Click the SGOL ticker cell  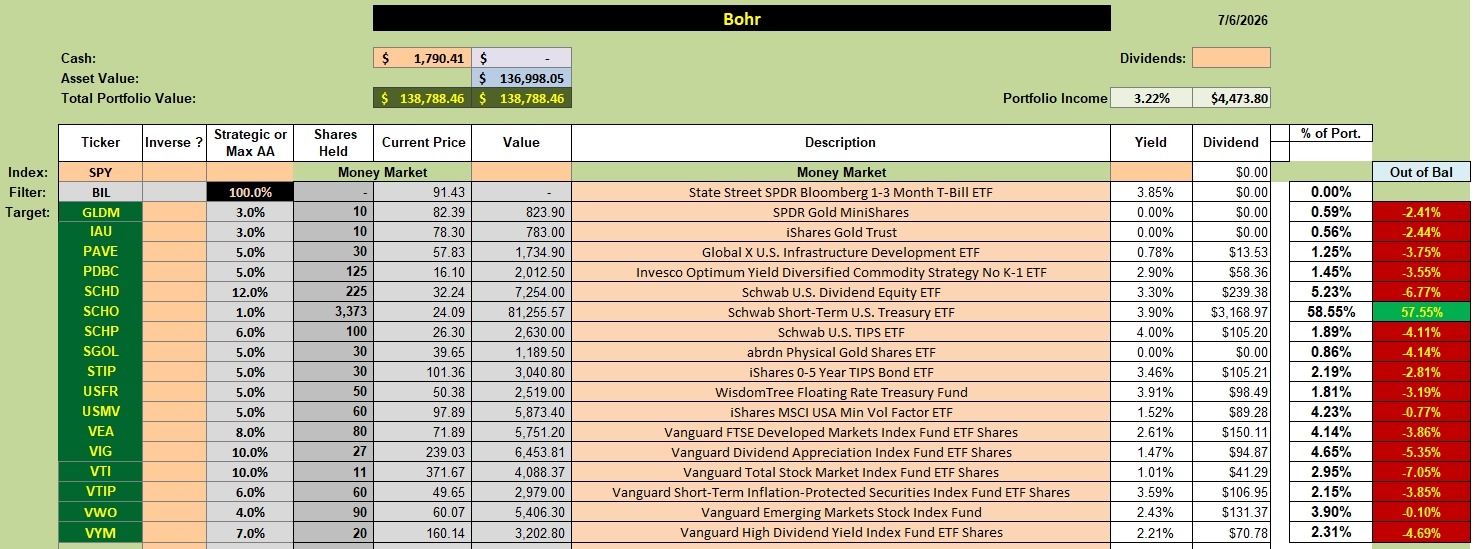100,352
